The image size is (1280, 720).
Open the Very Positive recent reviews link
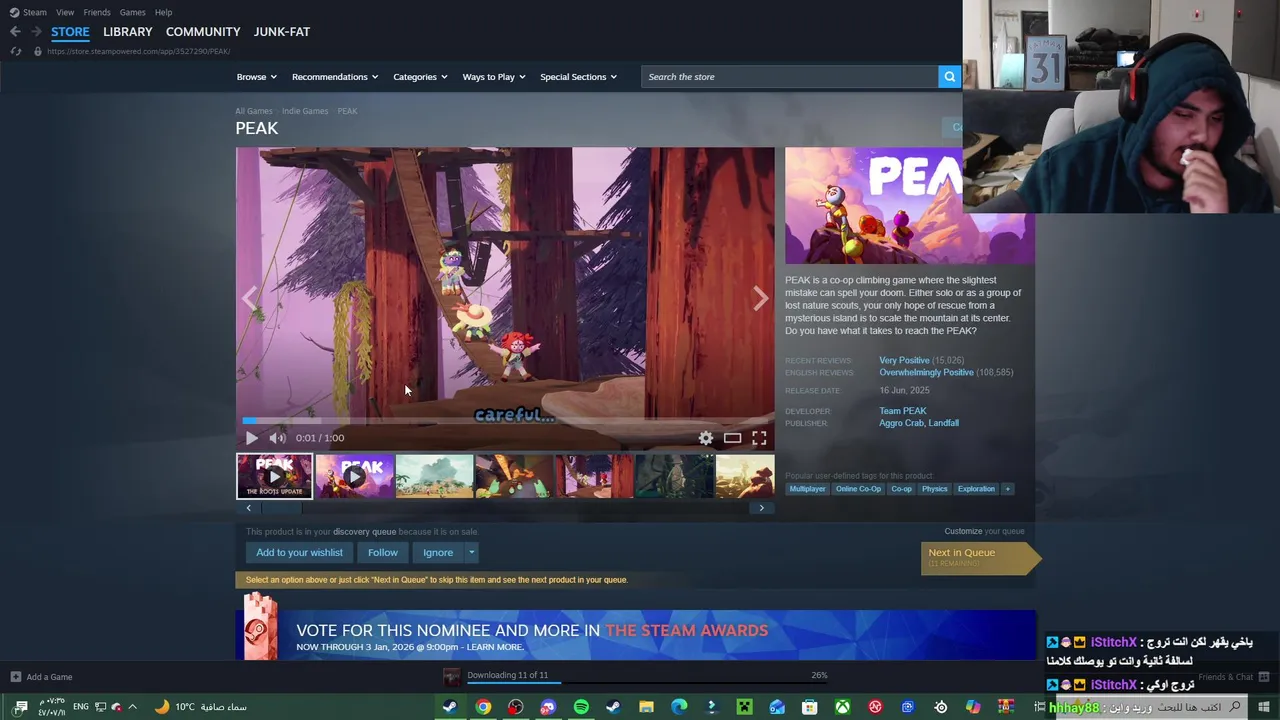point(904,360)
